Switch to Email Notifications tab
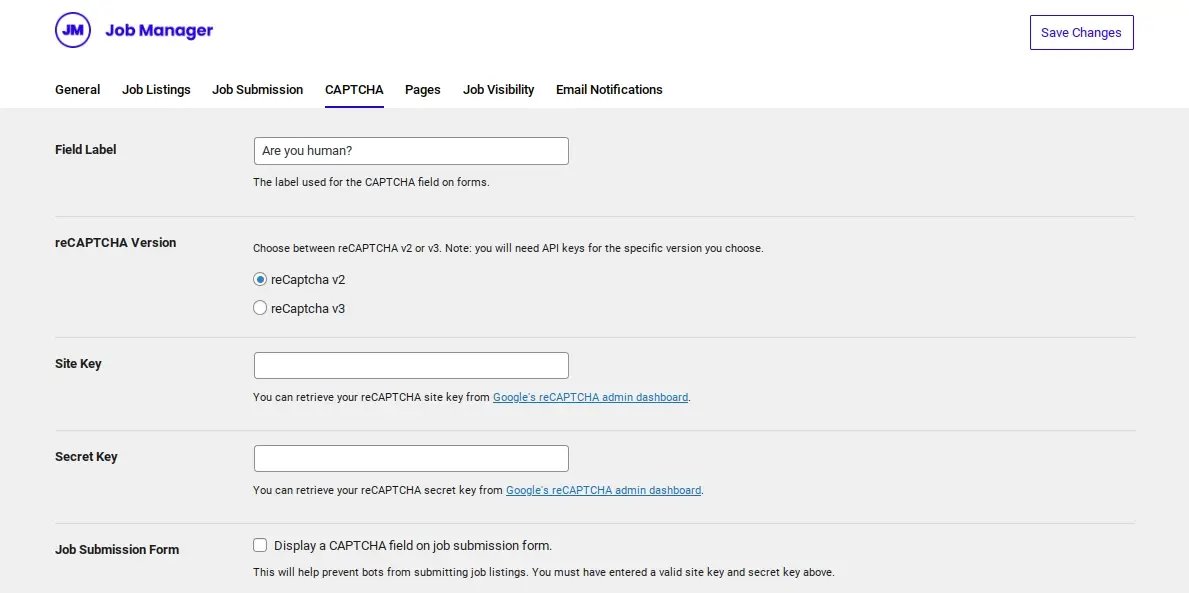 tap(609, 89)
